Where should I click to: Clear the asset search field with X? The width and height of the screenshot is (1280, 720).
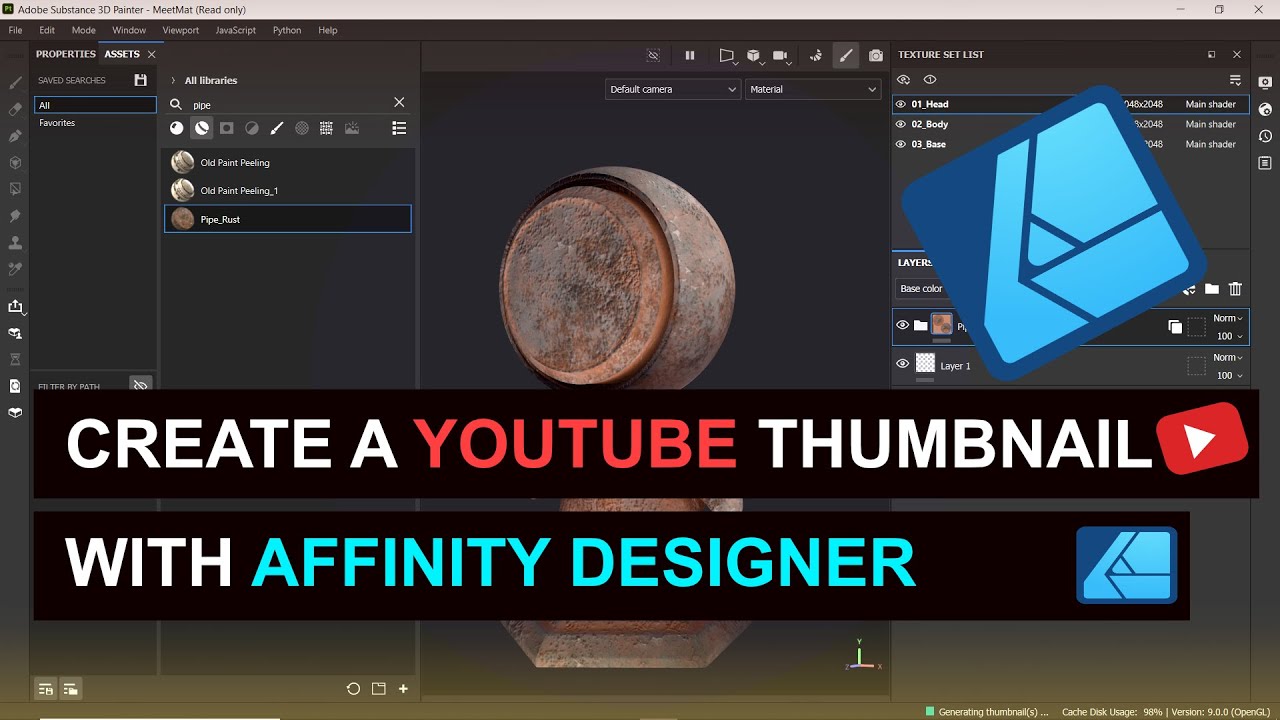399,102
